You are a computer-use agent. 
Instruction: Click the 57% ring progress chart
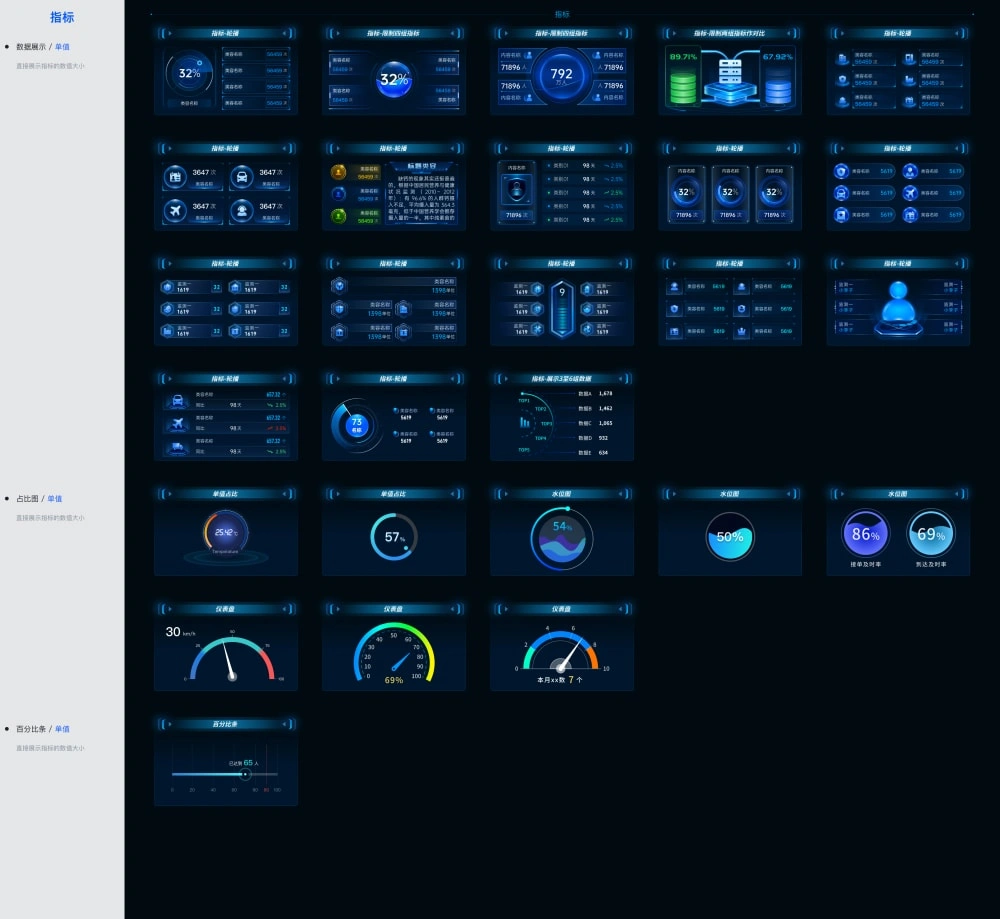point(394,537)
